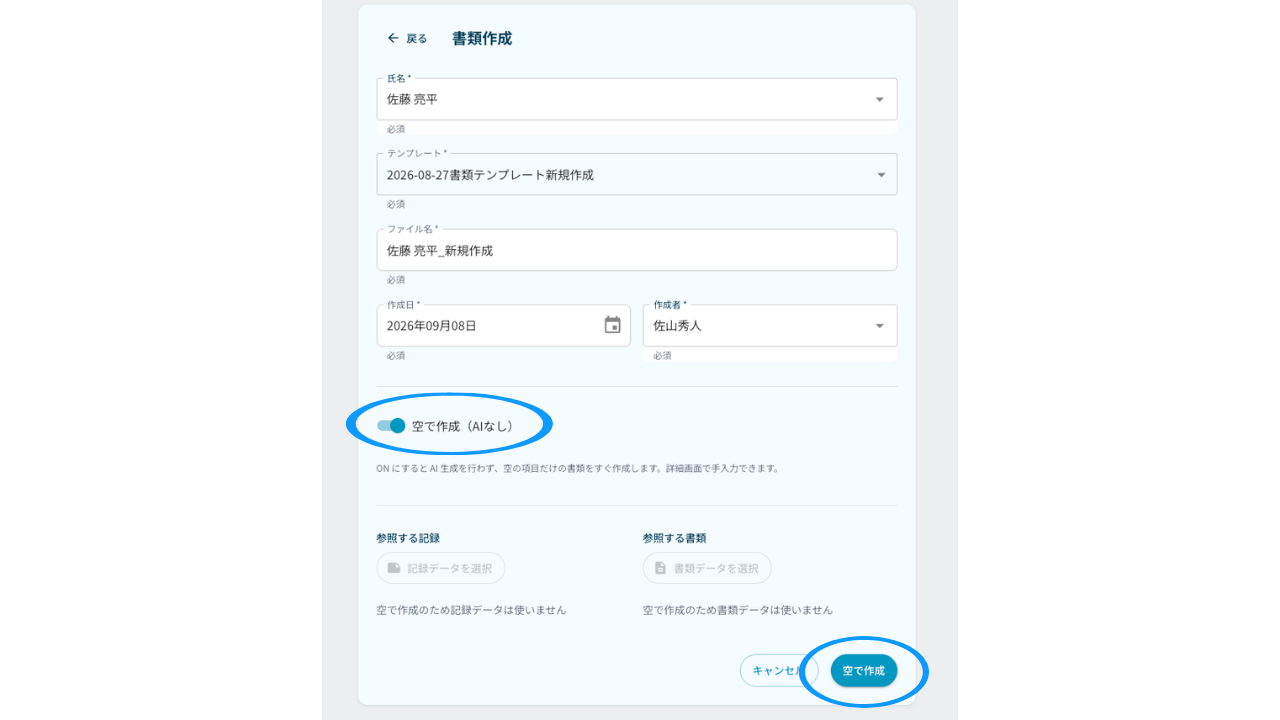This screenshot has height=720, width=1280.
Task: Click the record file icon in 記録データを選択
Action: click(x=394, y=568)
